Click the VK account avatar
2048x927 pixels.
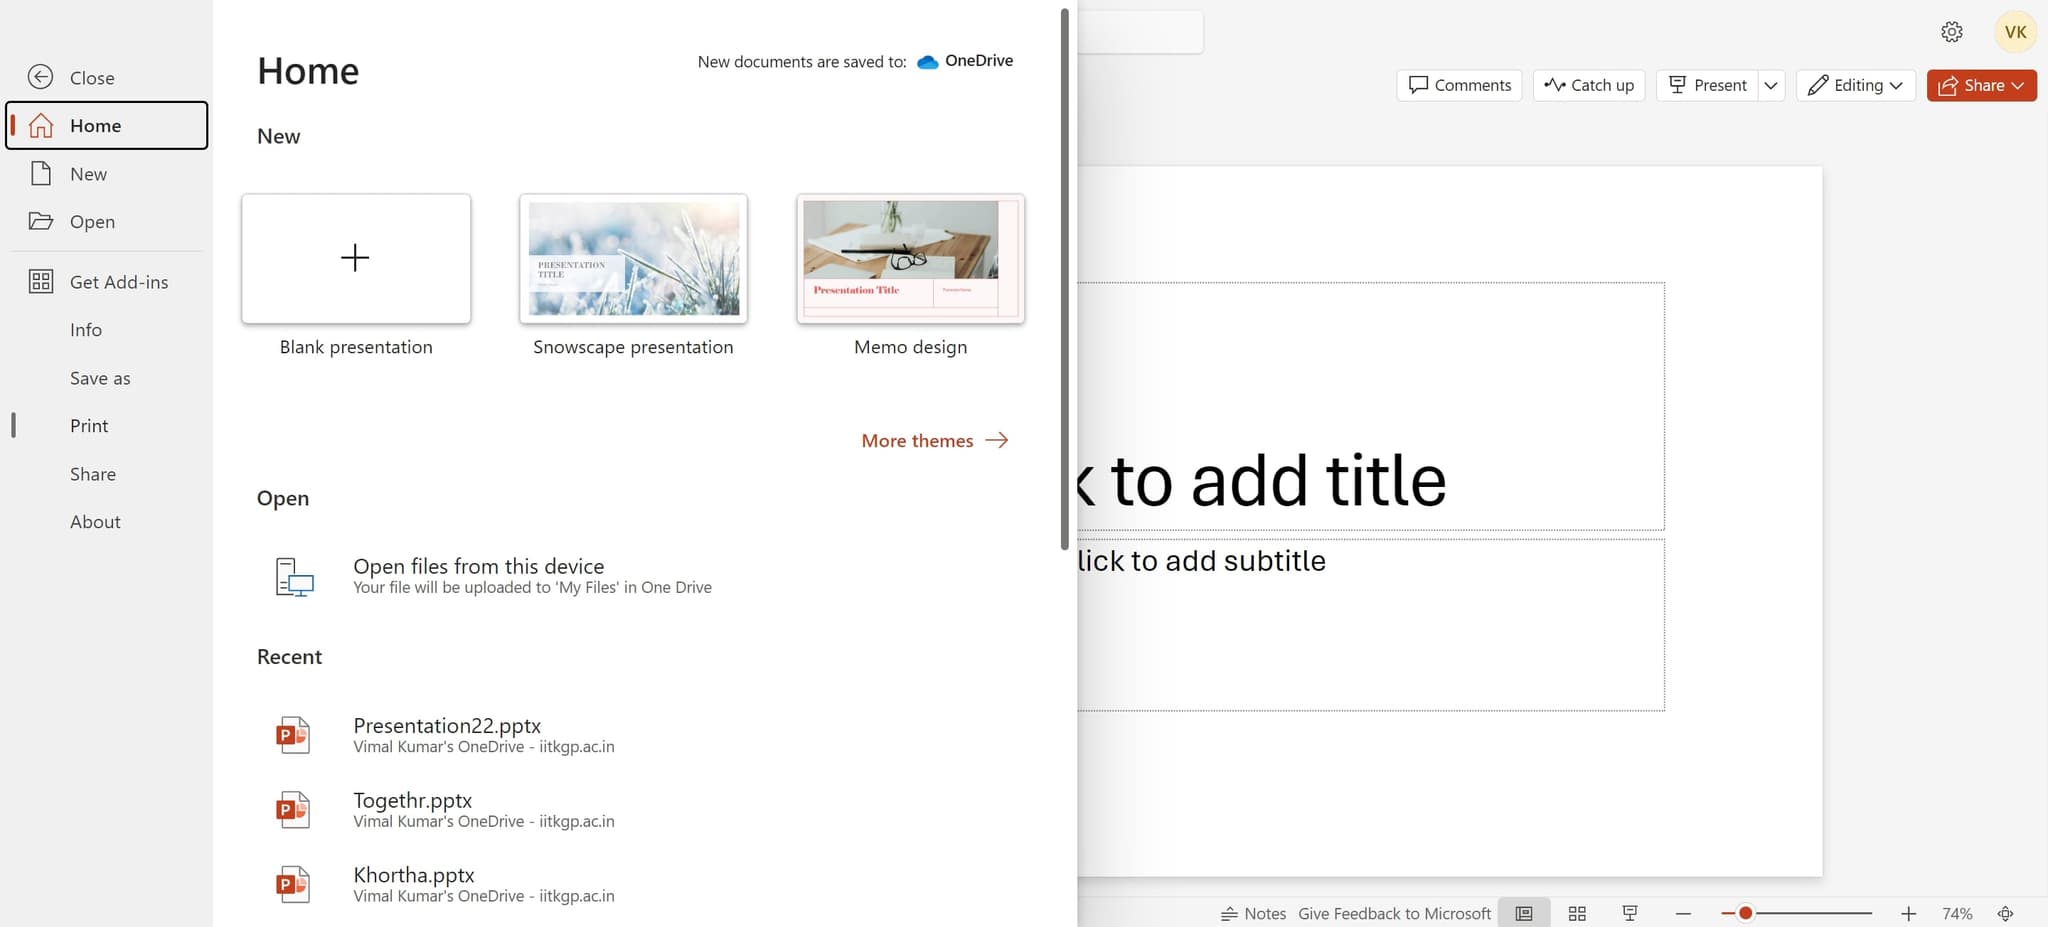(x=2016, y=31)
